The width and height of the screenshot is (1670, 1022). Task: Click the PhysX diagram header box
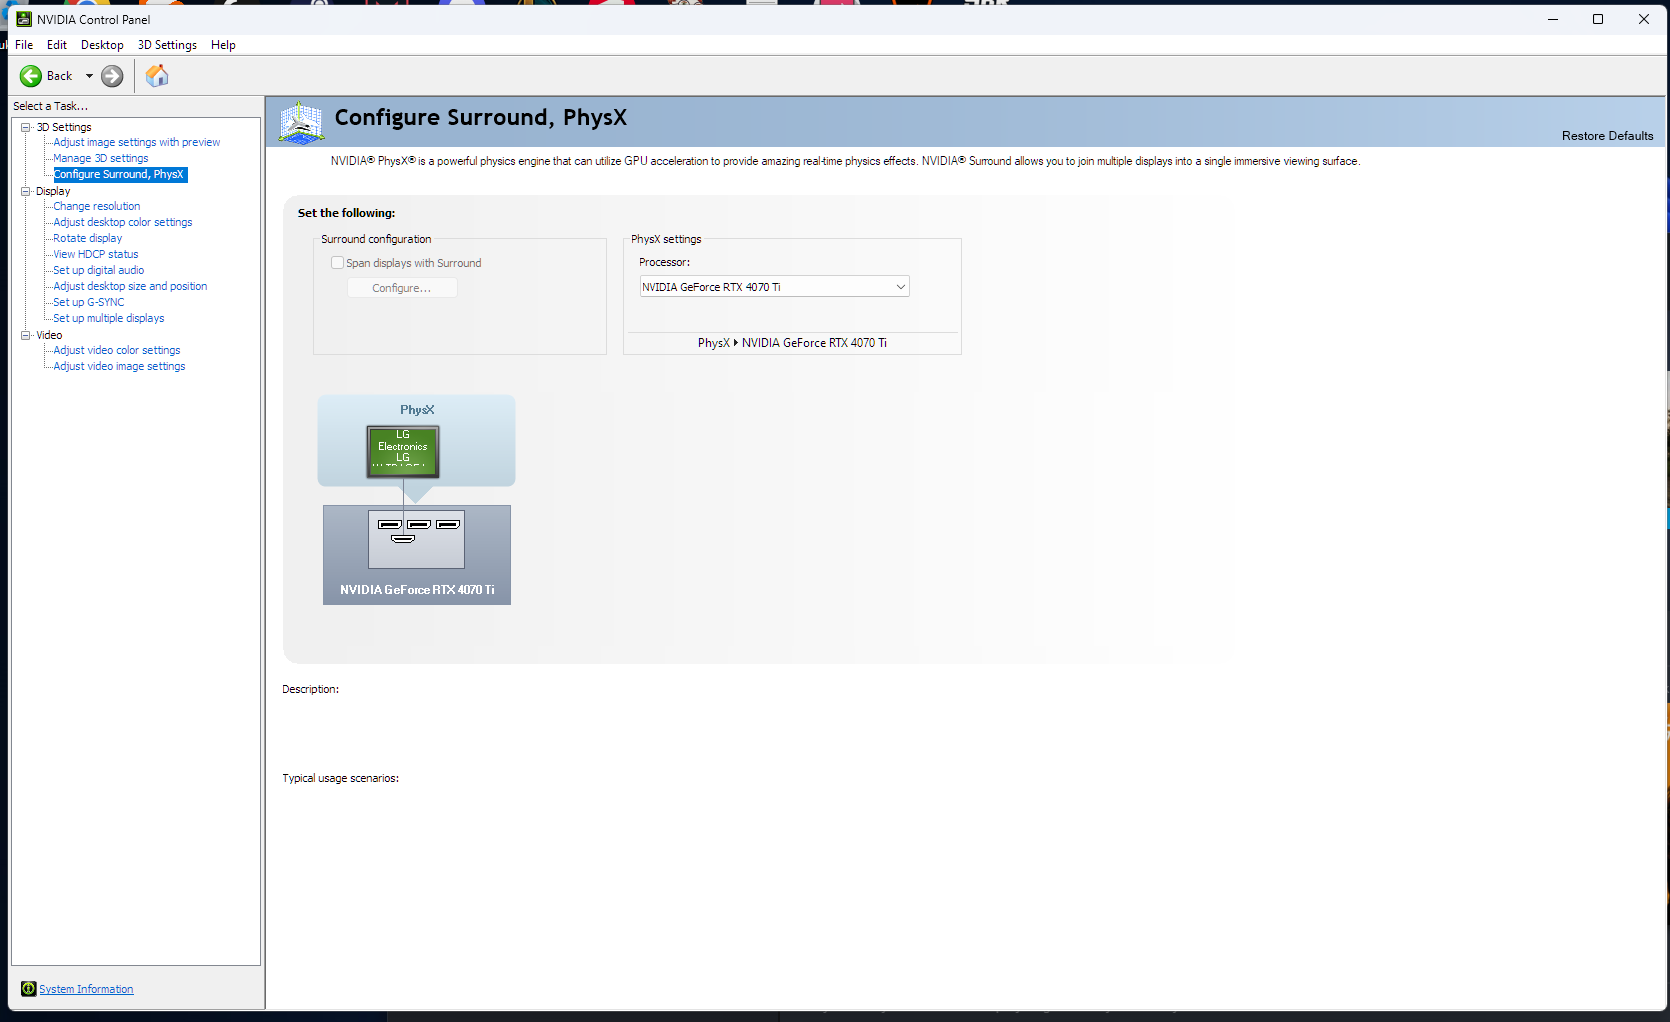tap(417, 440)
